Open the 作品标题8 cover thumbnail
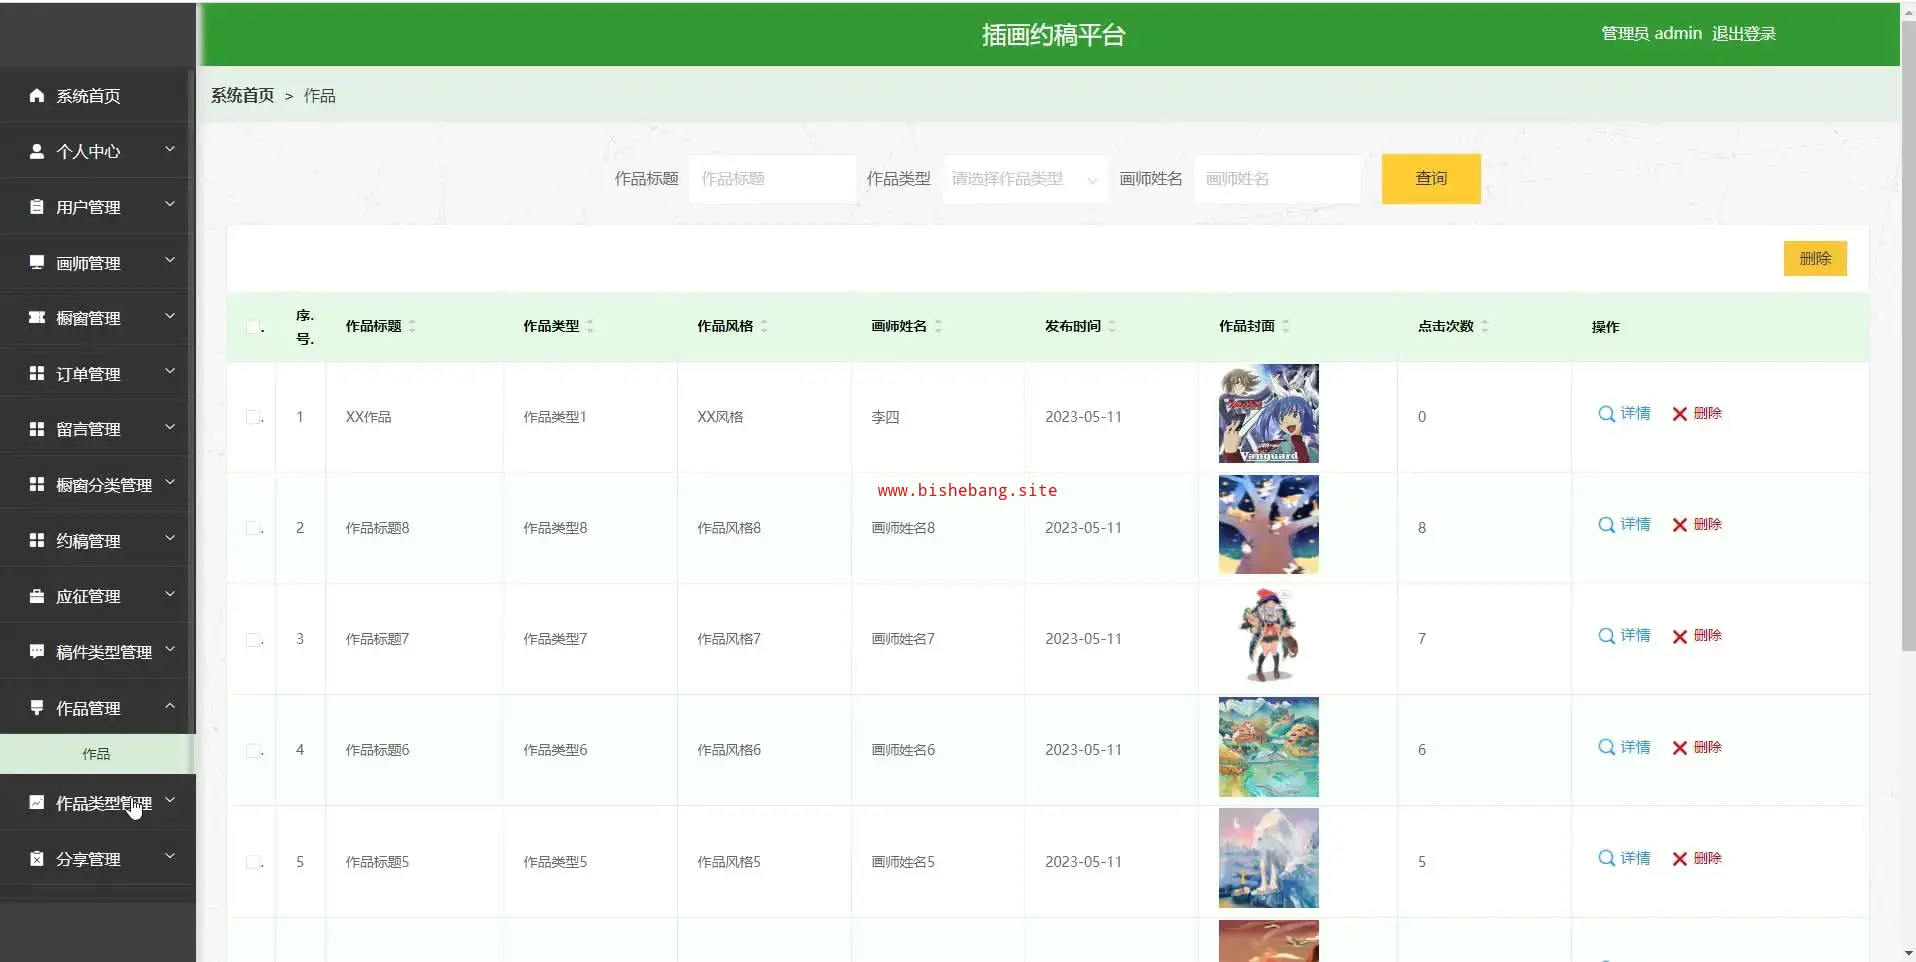1916x962 pixels. [x=1268, y=525]
